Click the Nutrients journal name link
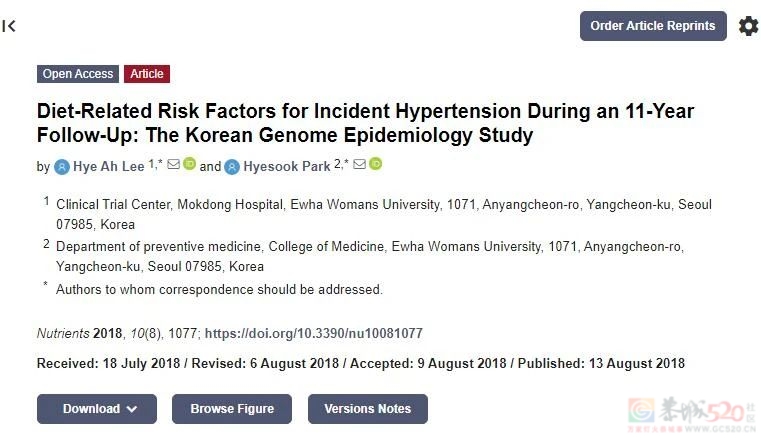Screen dimensions: 761x438 [63, 333]
